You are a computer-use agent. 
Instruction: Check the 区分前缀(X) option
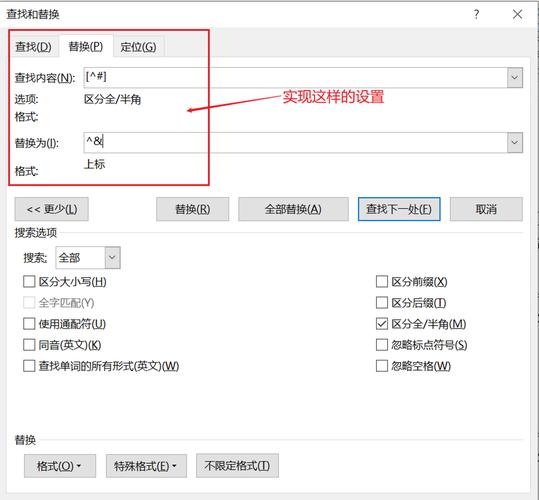[x=382, y=282]
